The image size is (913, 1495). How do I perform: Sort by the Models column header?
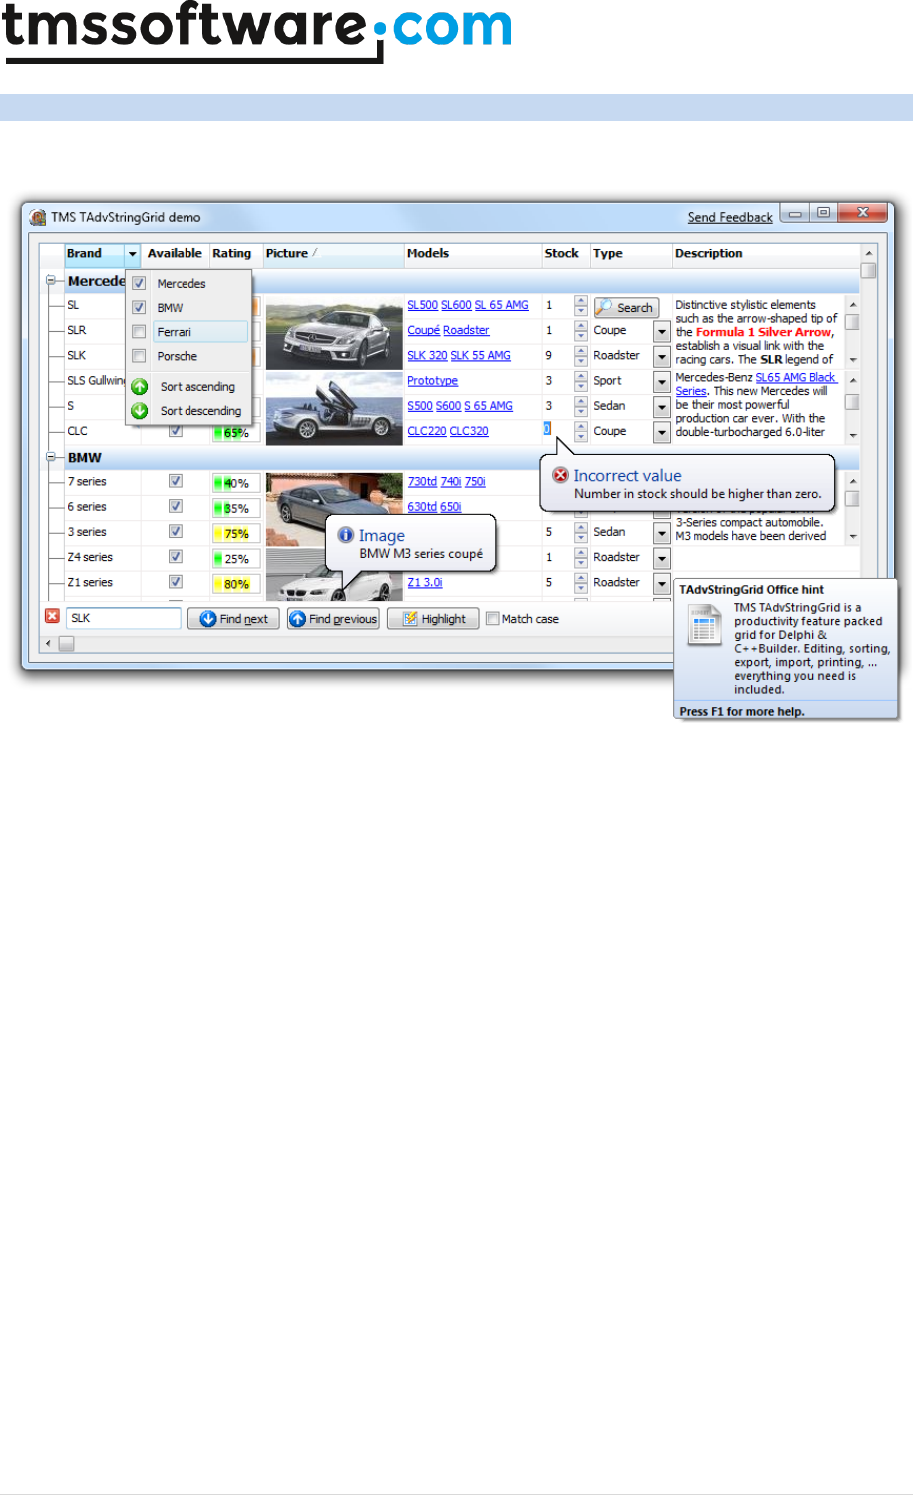point(472,254)
